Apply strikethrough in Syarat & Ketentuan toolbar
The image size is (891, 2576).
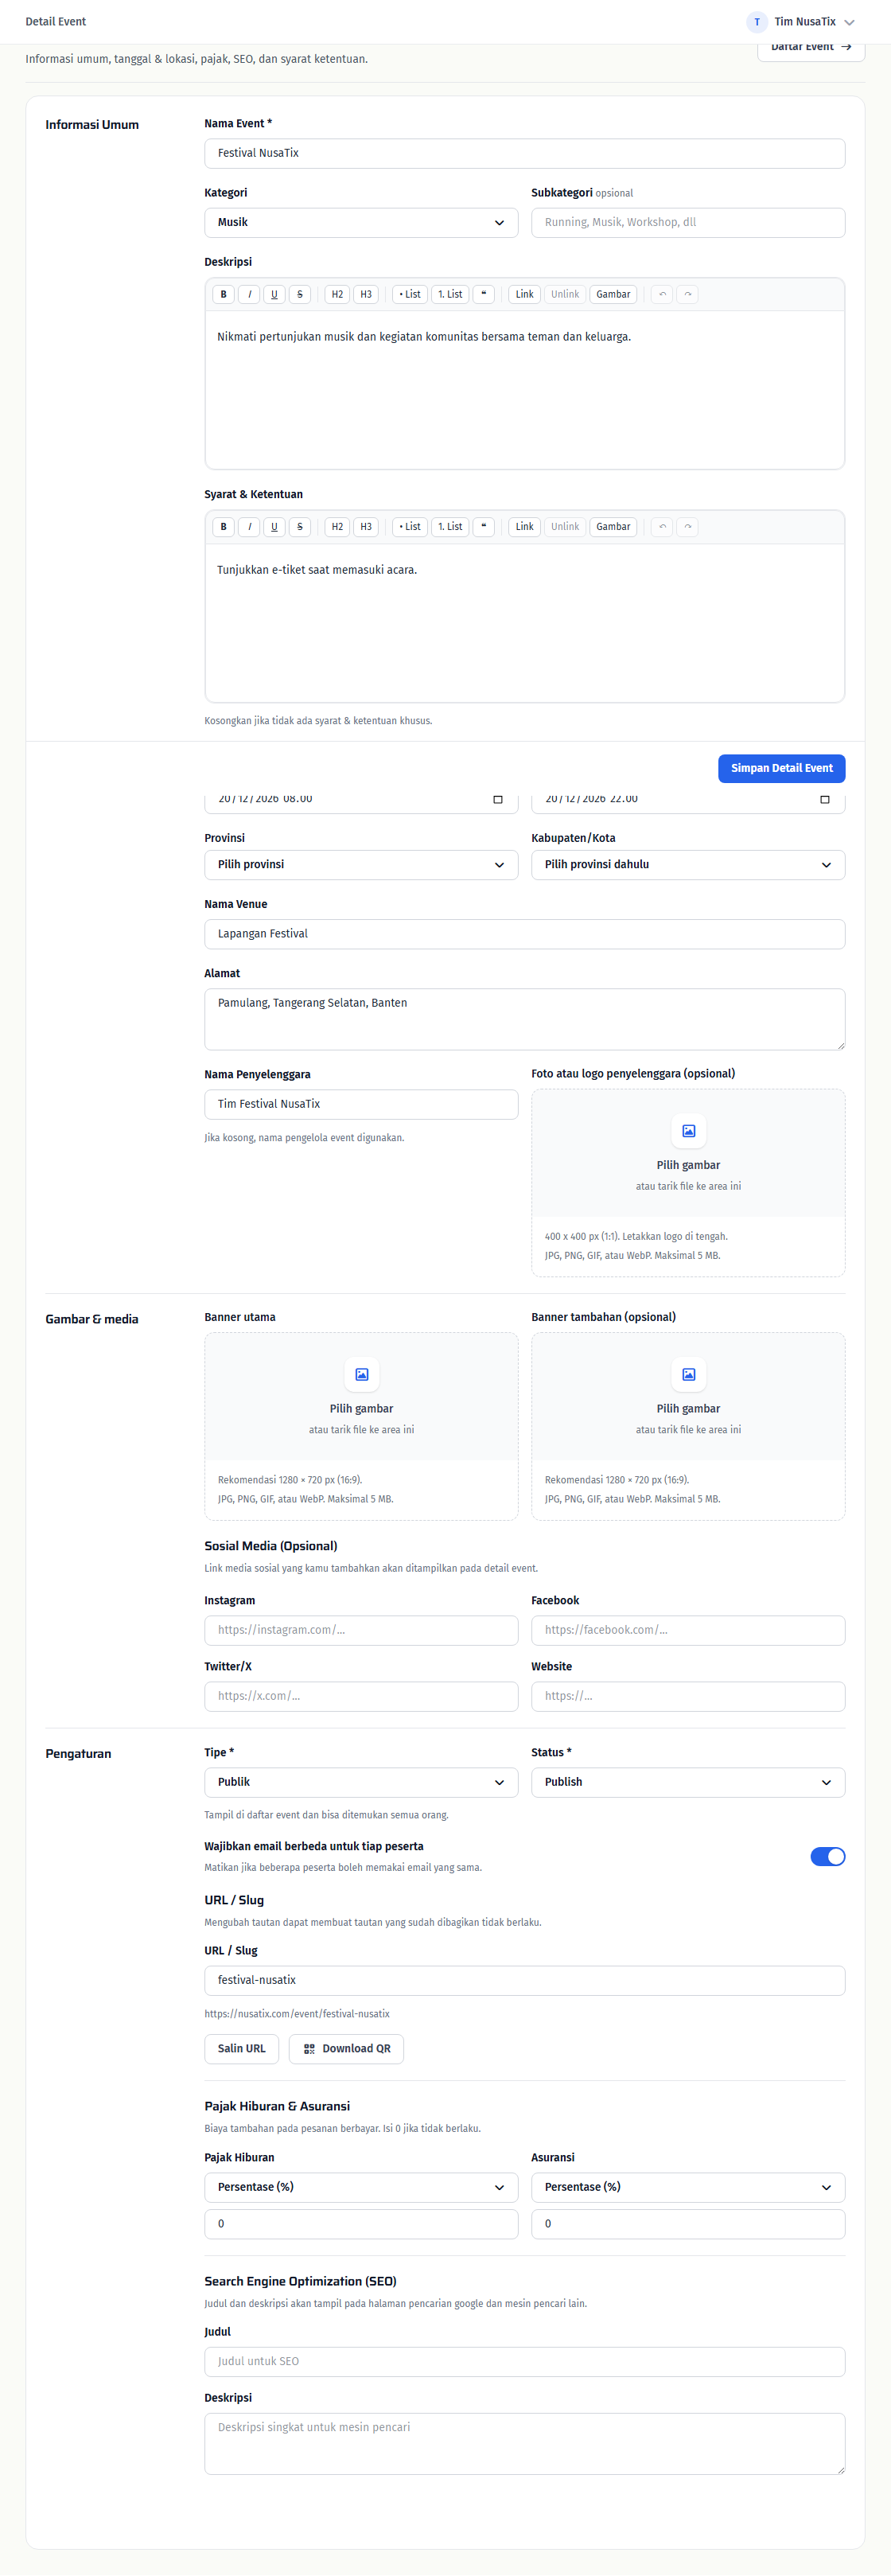click(x=300, y=527)
